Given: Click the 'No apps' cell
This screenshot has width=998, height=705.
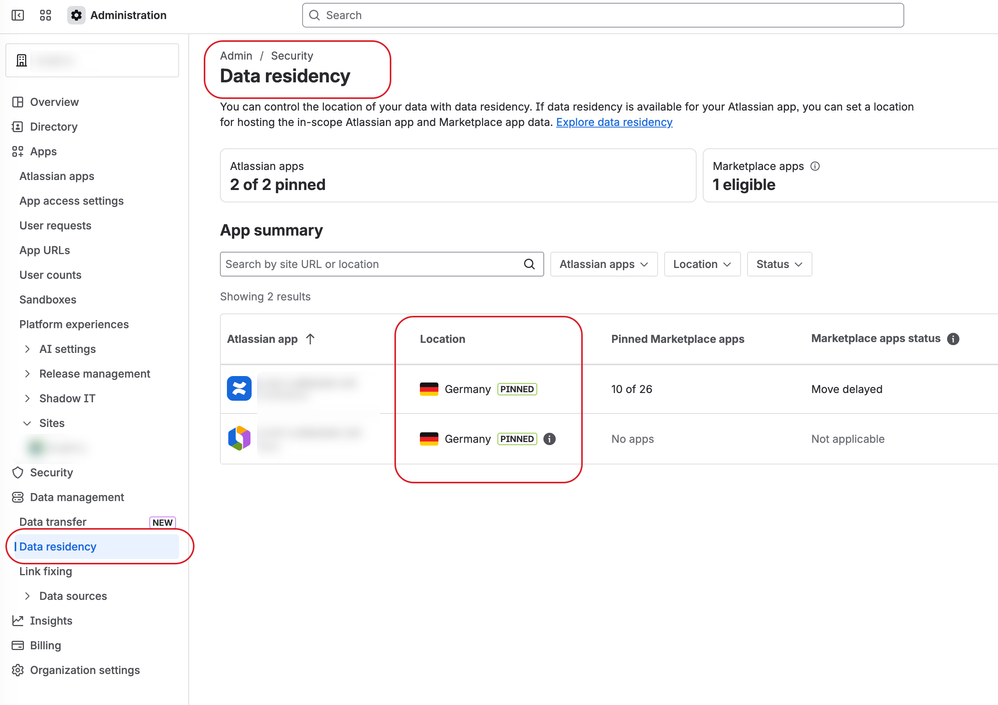Looking at the screenshot, I should 633,439.
